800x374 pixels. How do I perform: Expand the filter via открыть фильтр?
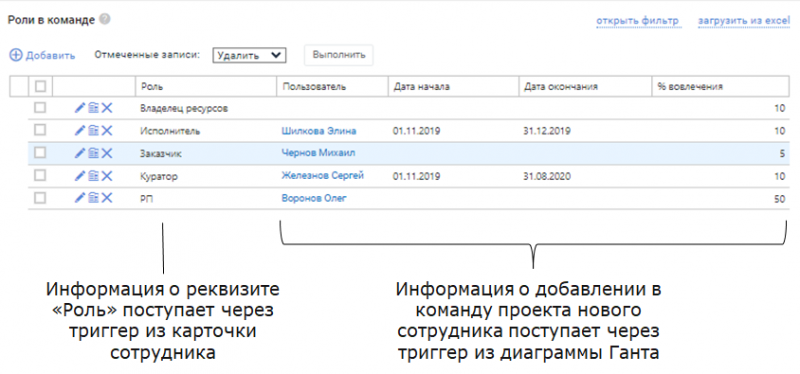[637, 21]
